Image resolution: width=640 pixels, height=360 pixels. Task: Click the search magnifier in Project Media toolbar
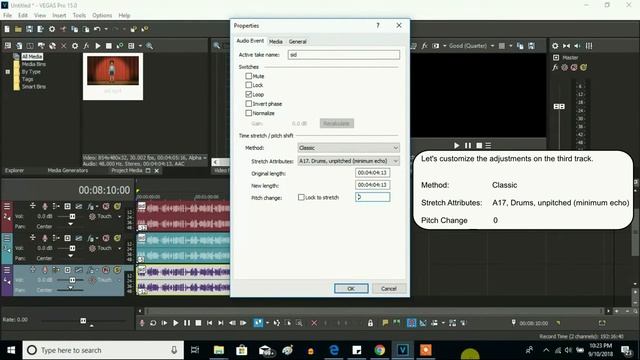[x=150, y=46]
